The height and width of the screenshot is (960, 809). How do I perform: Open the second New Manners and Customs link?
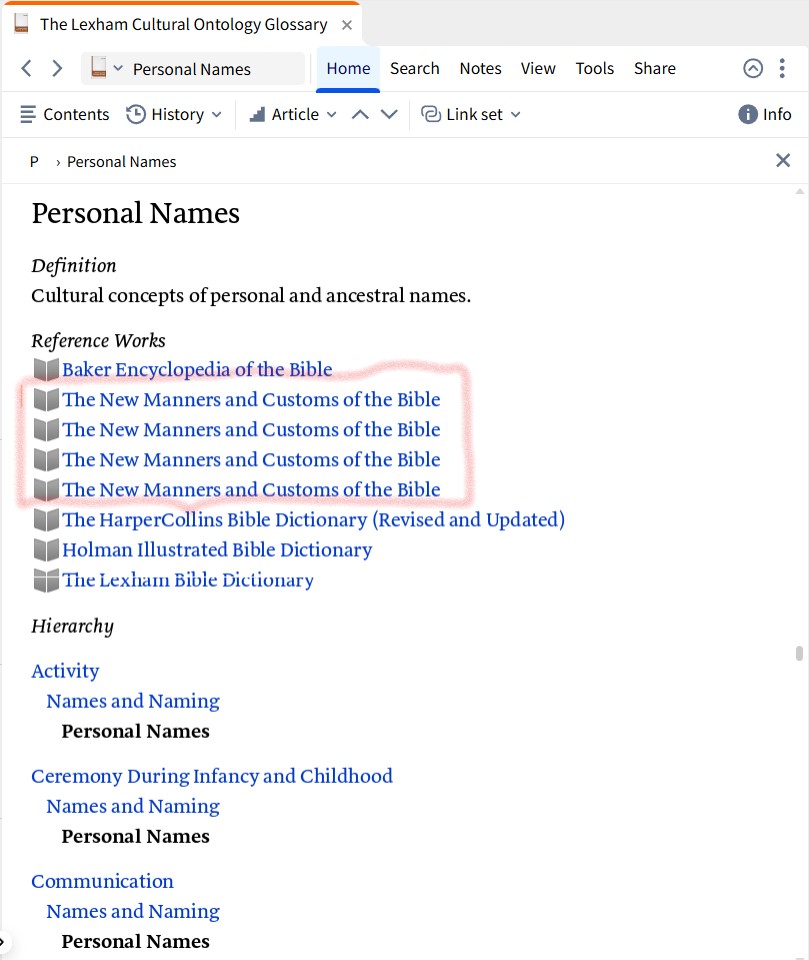[251, 429]
